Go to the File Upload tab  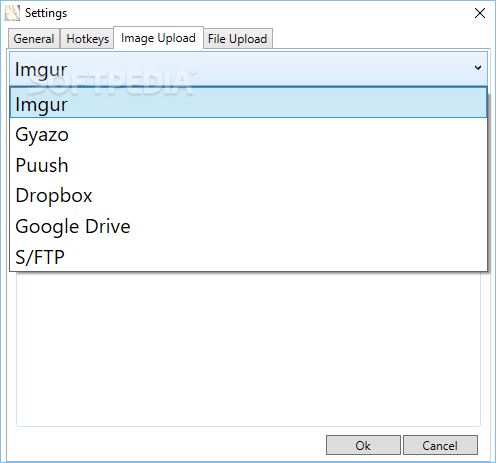tap(238, 39)
